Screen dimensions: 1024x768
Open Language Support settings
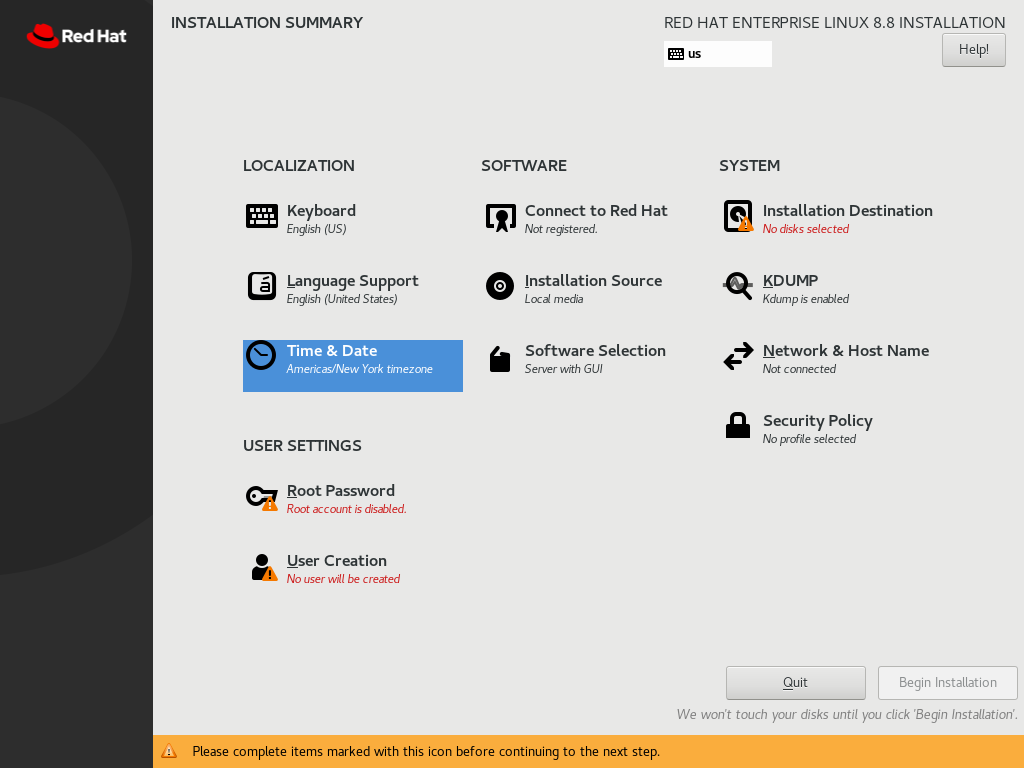[353, 281]
